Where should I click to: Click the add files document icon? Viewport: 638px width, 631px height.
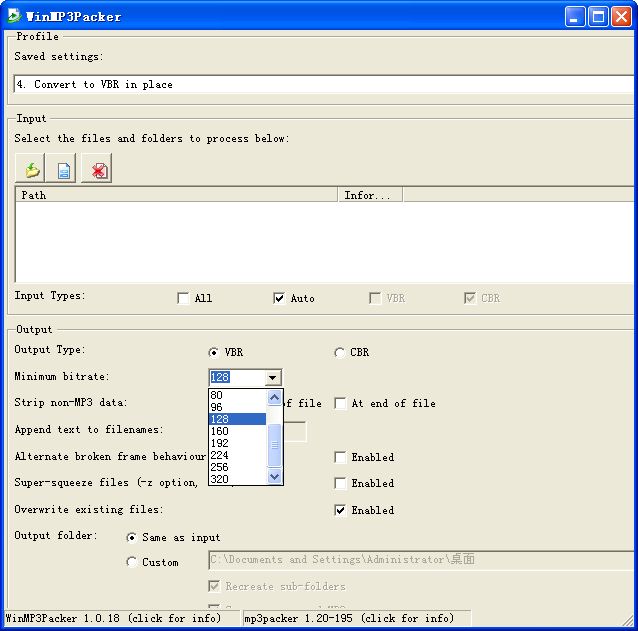[61, 168]
